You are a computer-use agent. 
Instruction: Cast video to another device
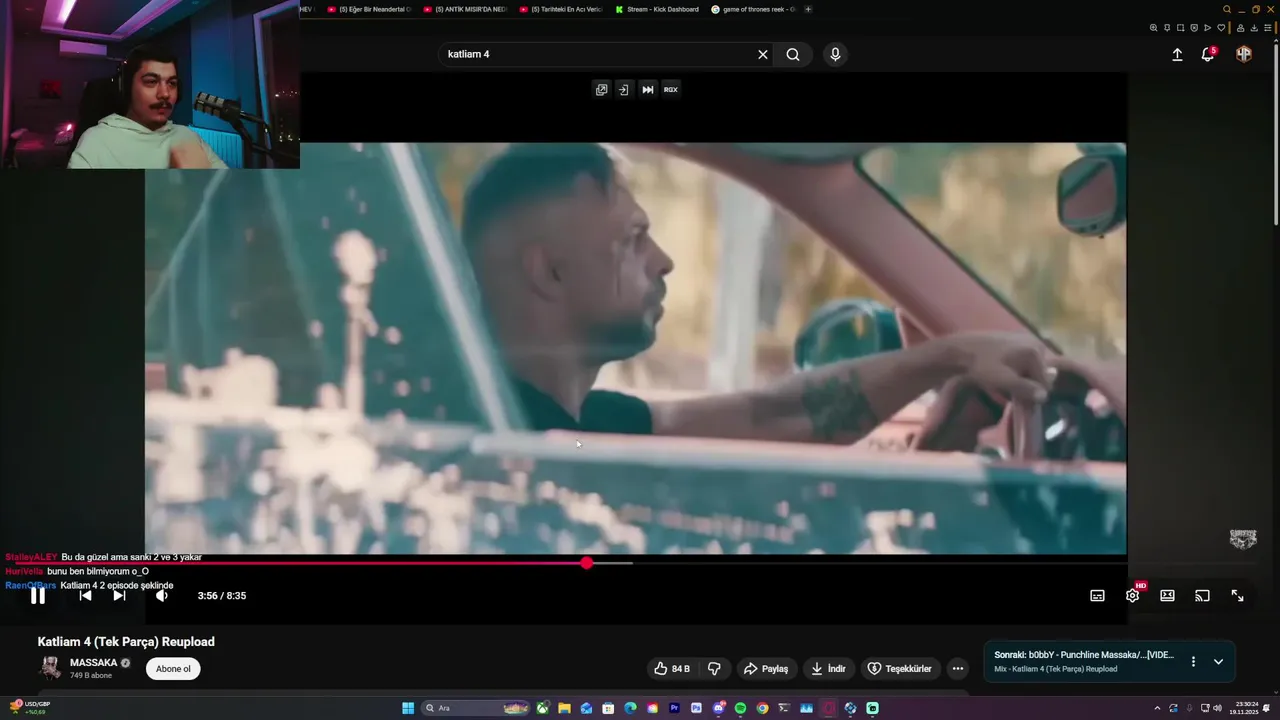[1202, 596]
